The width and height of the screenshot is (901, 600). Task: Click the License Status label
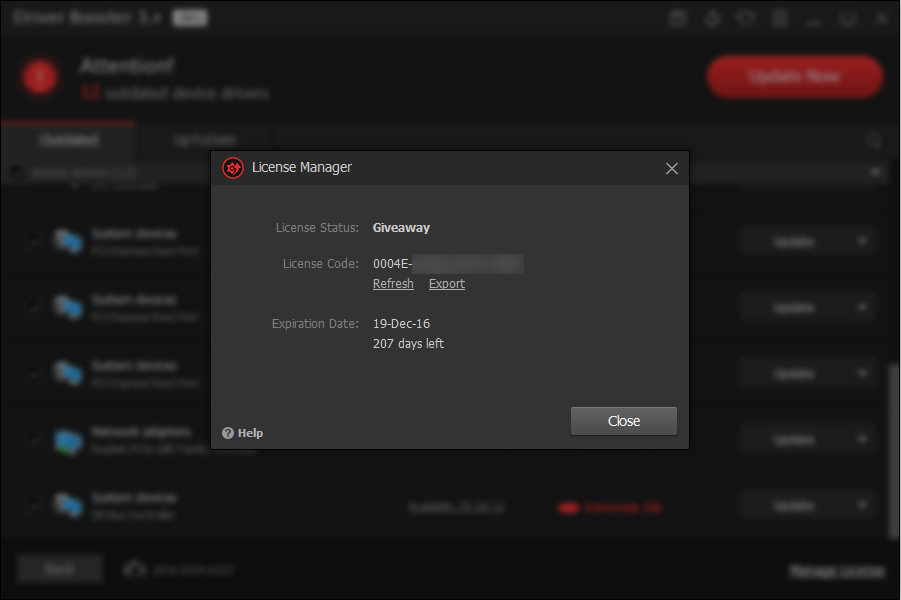pyautogui.click(x=317, y=228)
